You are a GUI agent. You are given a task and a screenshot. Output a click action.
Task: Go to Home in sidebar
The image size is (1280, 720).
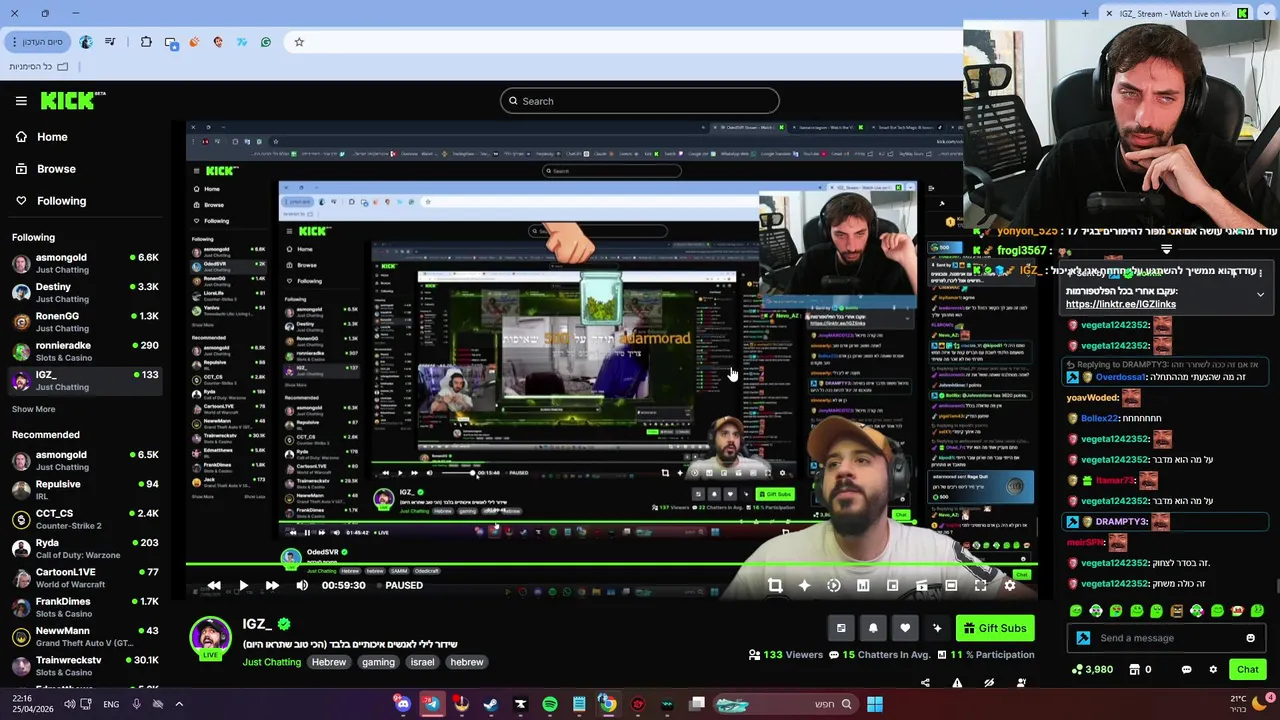point(42,137)
